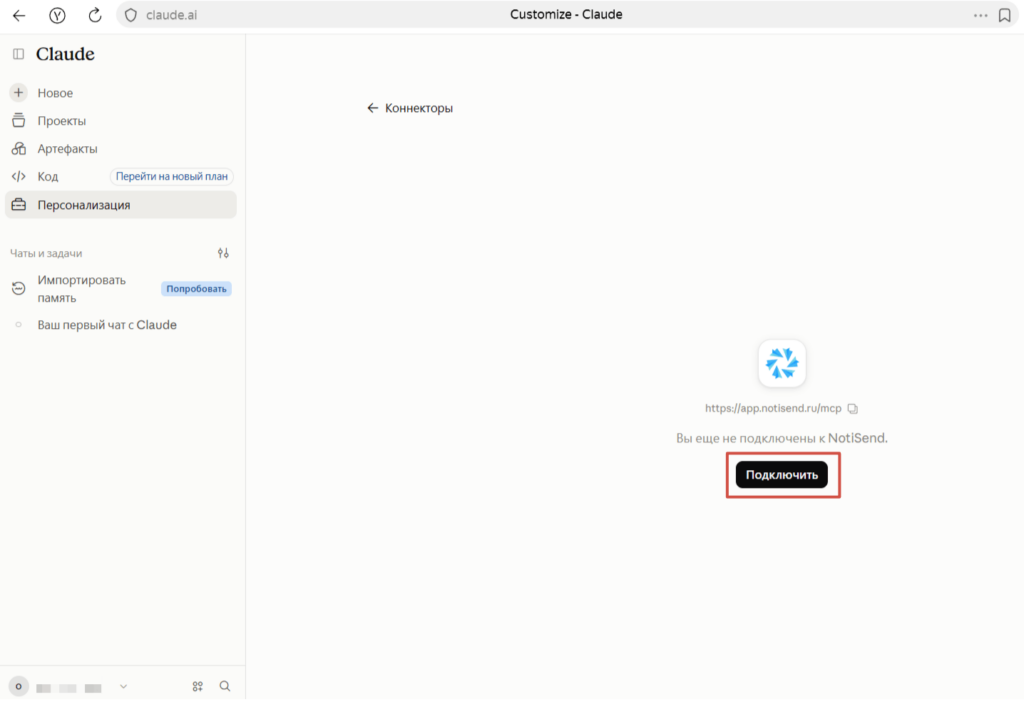Click the Код angle-brackets icon
This screenshot has height=707, width=1024.
point(18,176)
